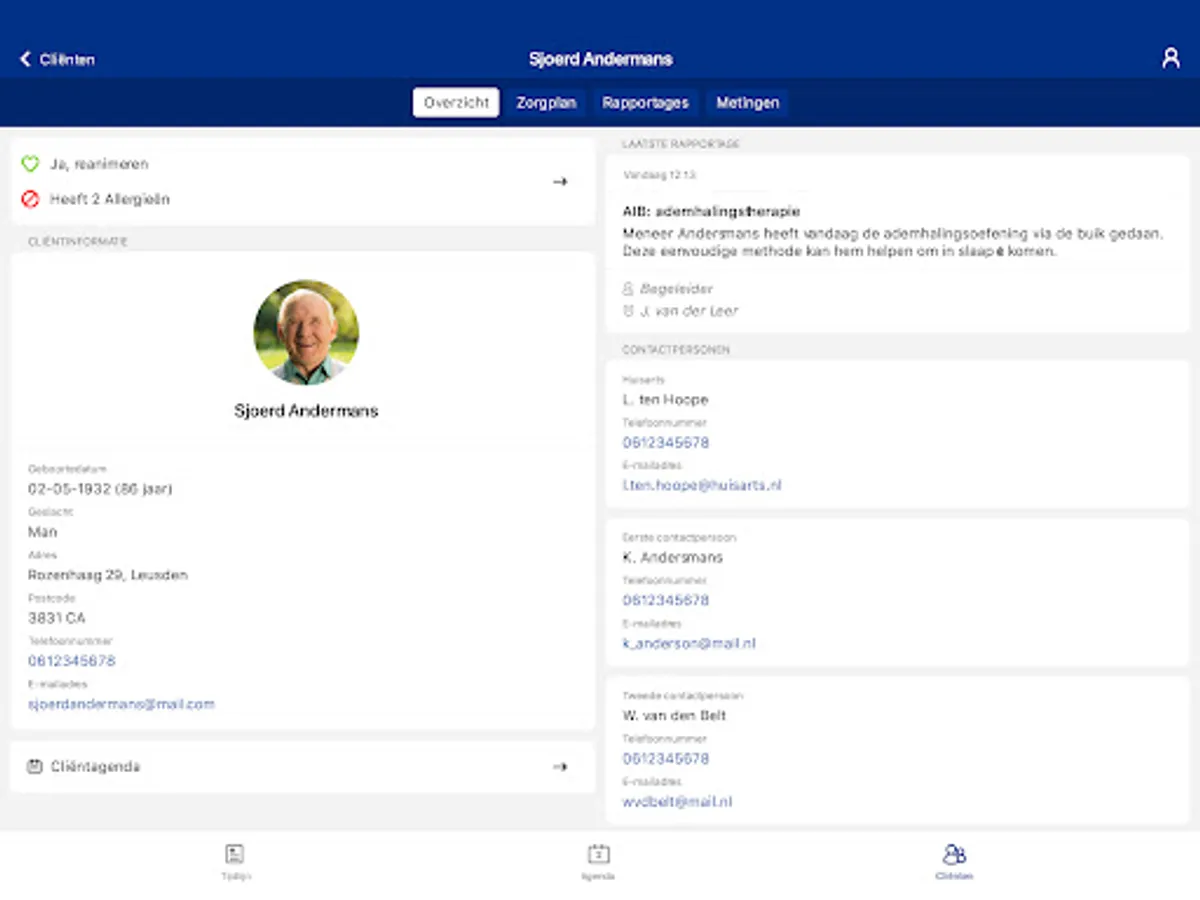Email k_anderson@mail.nl contact

(x=689, y=644)
